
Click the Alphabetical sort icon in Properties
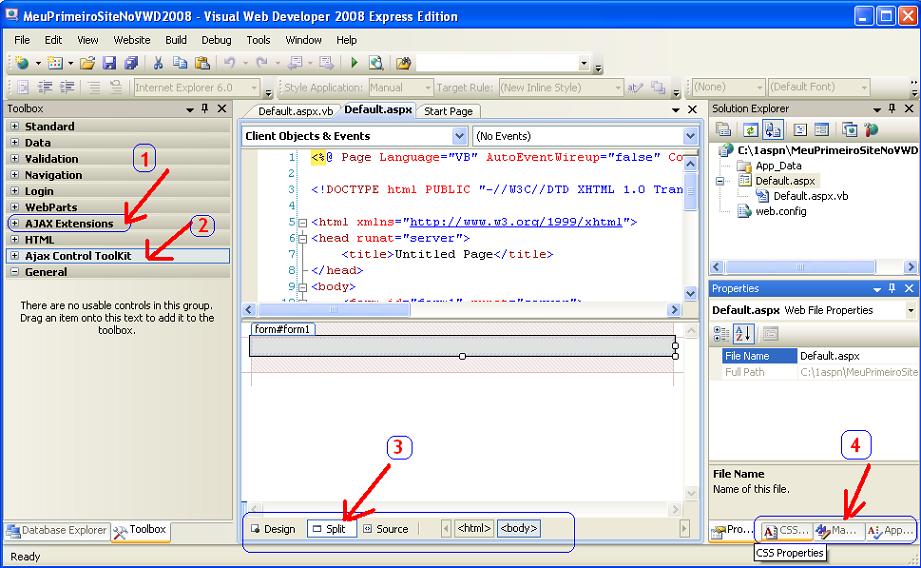coord(744,334)
